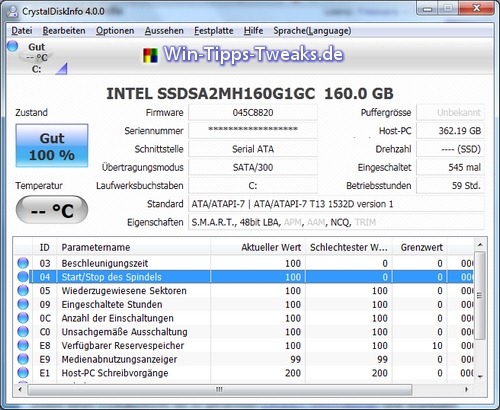
Task: Click the horizontal scrollbar left arrow
Action: pos(20,389)
